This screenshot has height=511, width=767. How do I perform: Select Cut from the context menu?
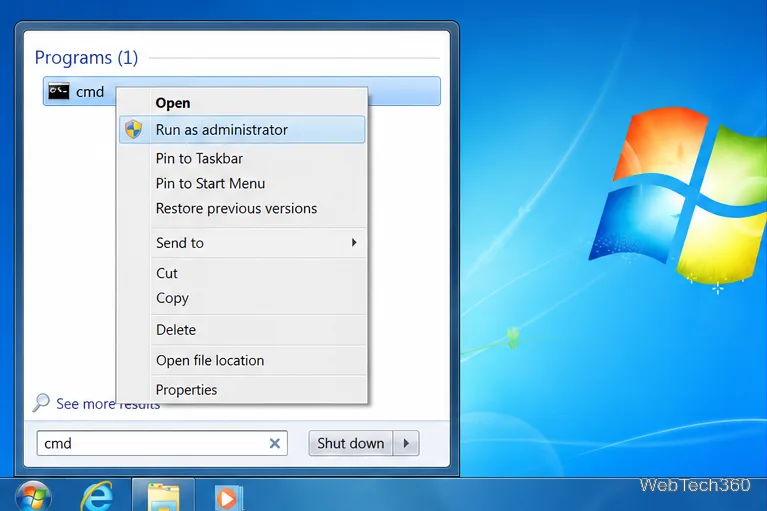(x=242, y=273)
